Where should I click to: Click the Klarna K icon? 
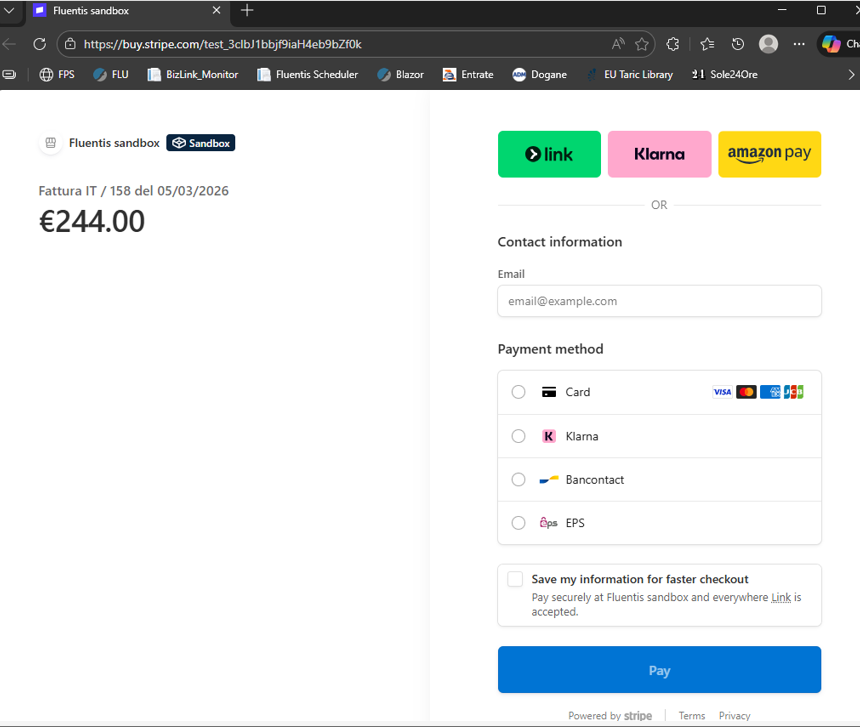click(549, 436)
